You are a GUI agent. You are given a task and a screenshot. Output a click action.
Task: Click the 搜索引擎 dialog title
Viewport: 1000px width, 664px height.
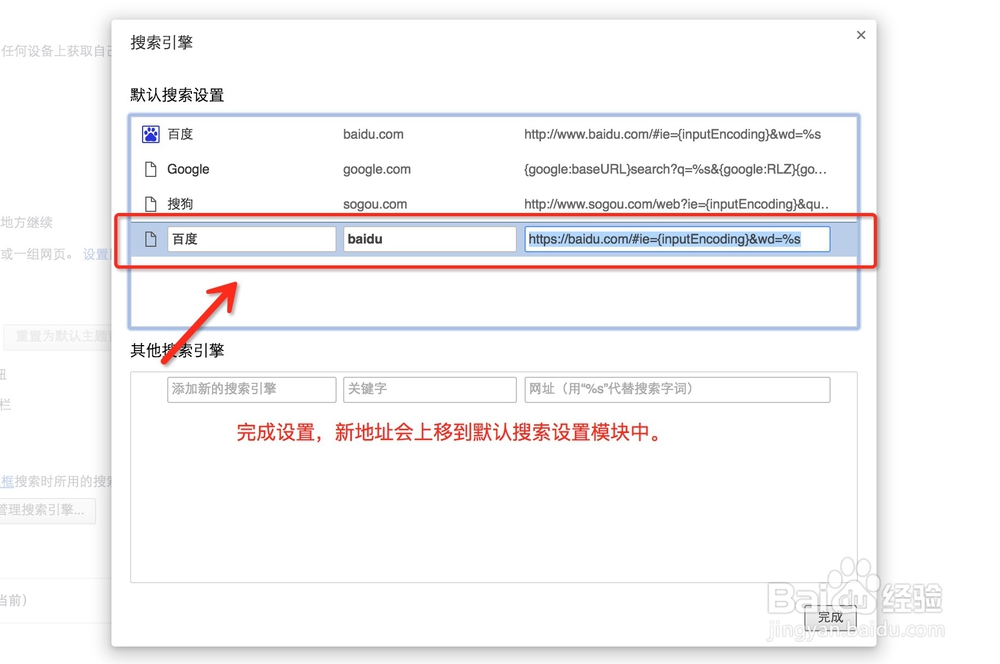[x=161, y=43]
